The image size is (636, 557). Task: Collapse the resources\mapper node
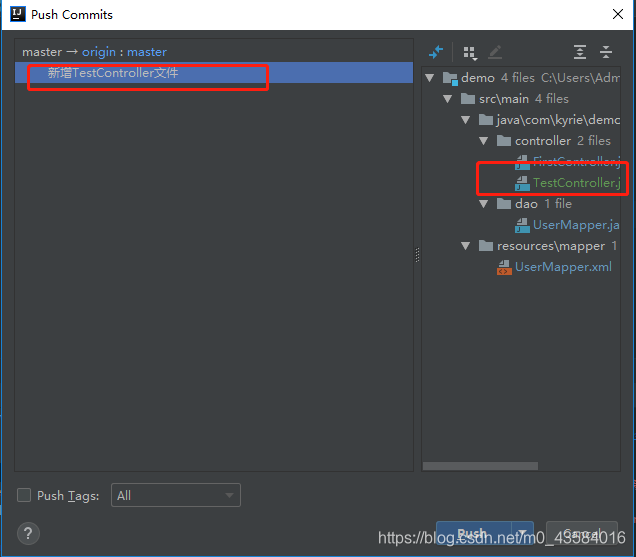point(466,246)
